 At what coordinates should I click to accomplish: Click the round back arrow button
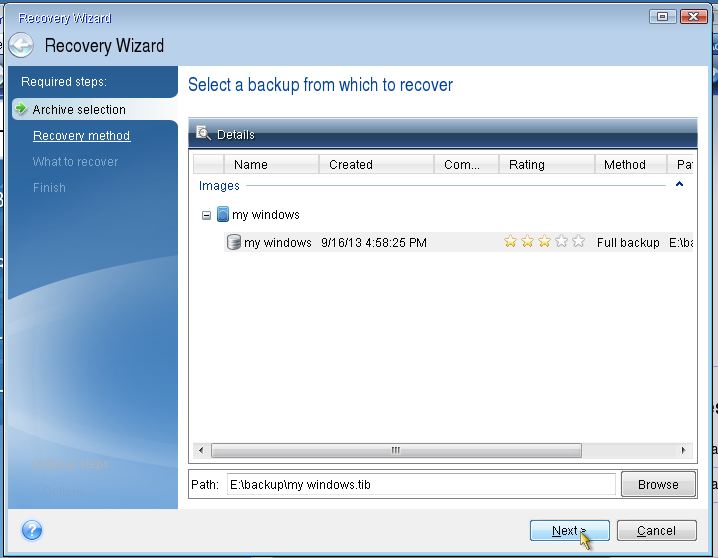pyautogui.click(x=21, y=45)
